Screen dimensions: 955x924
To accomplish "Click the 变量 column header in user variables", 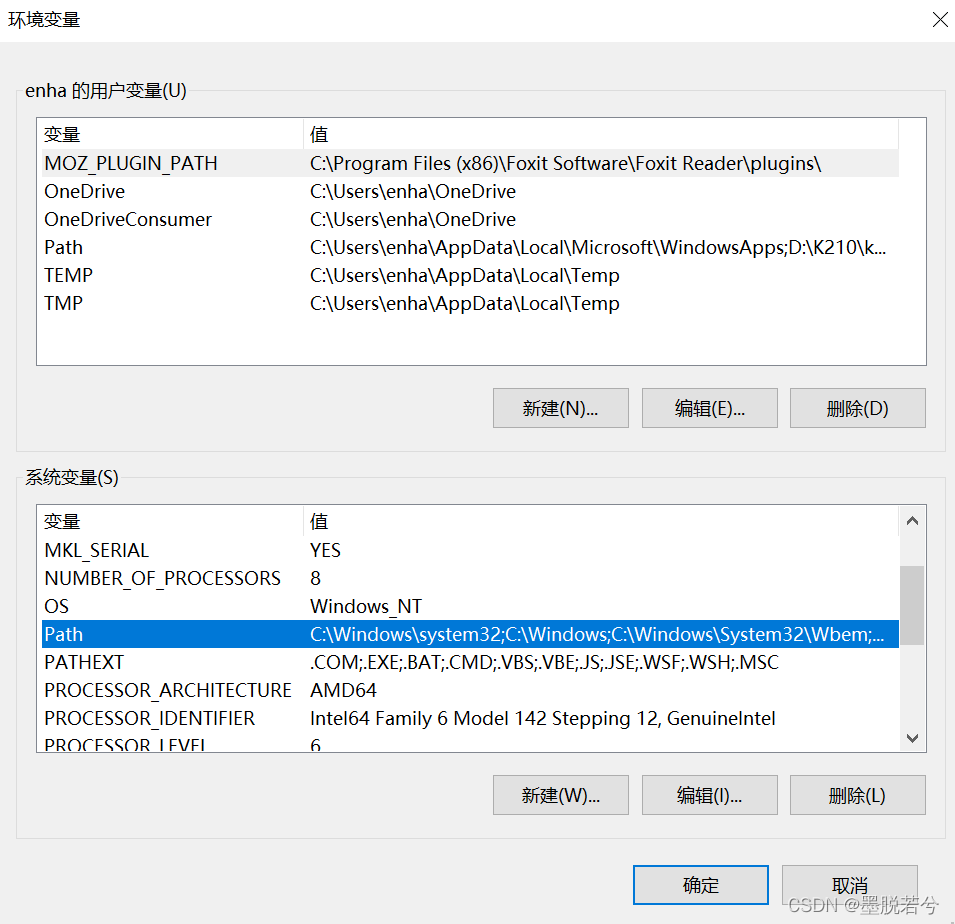I will coord(172,134).
